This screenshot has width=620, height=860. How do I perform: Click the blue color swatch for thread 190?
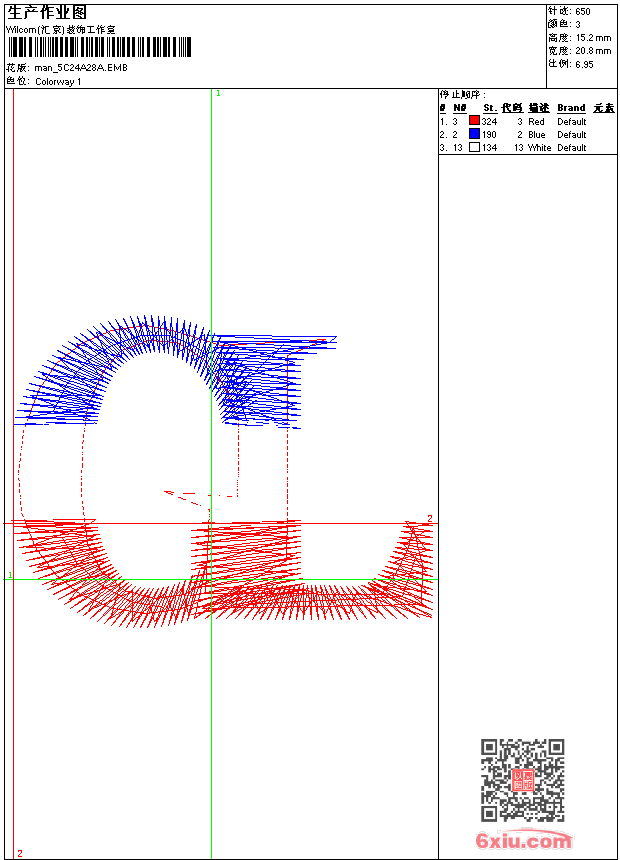coord(474,134)
